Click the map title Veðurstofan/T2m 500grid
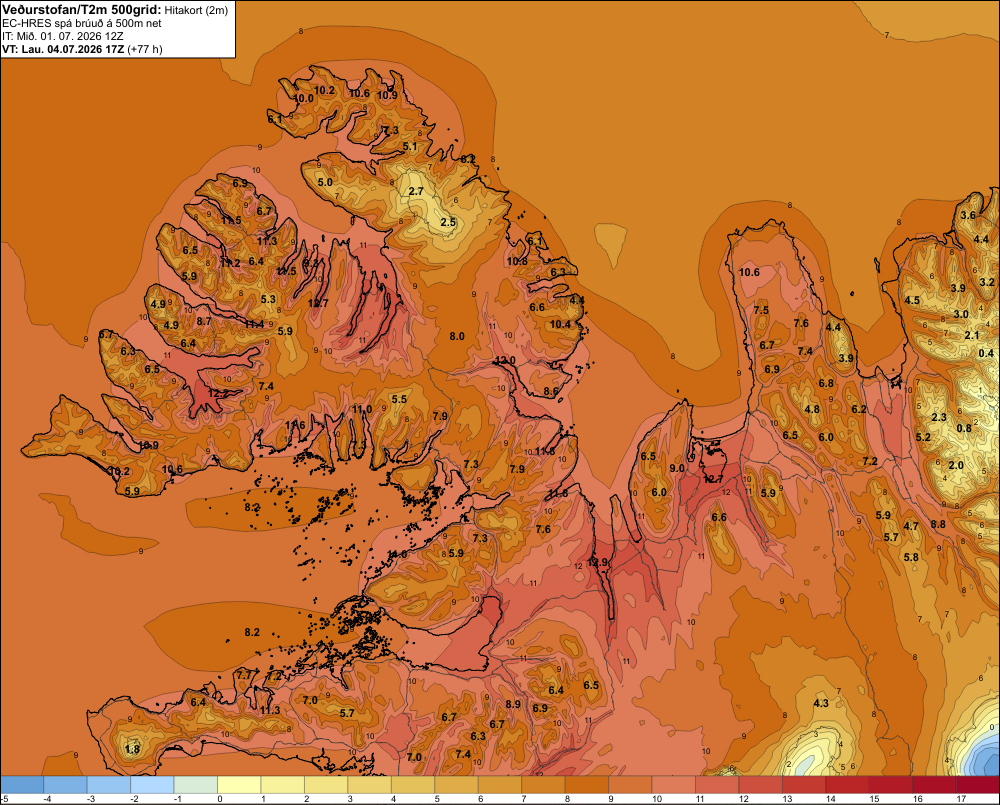This screenshot has width=1000, height=805. click(x=82, y=10)
